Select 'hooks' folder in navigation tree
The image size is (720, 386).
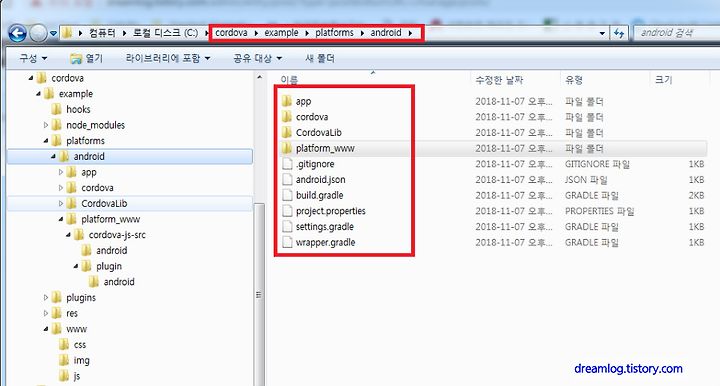[71, 109]
